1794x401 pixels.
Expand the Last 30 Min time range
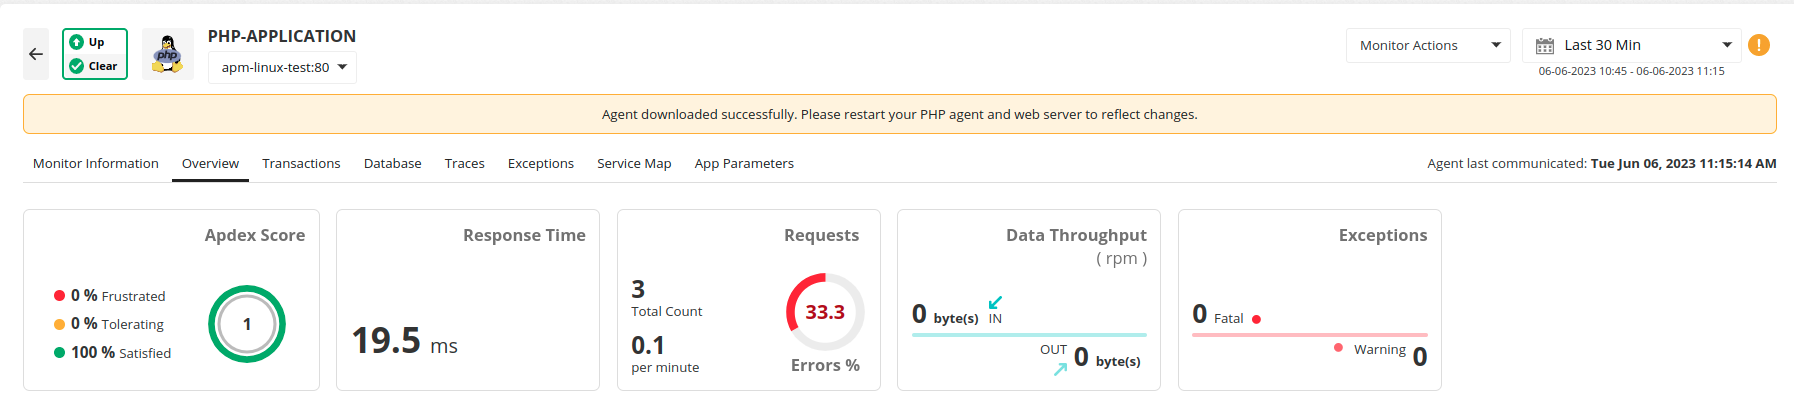(1632, 45)
